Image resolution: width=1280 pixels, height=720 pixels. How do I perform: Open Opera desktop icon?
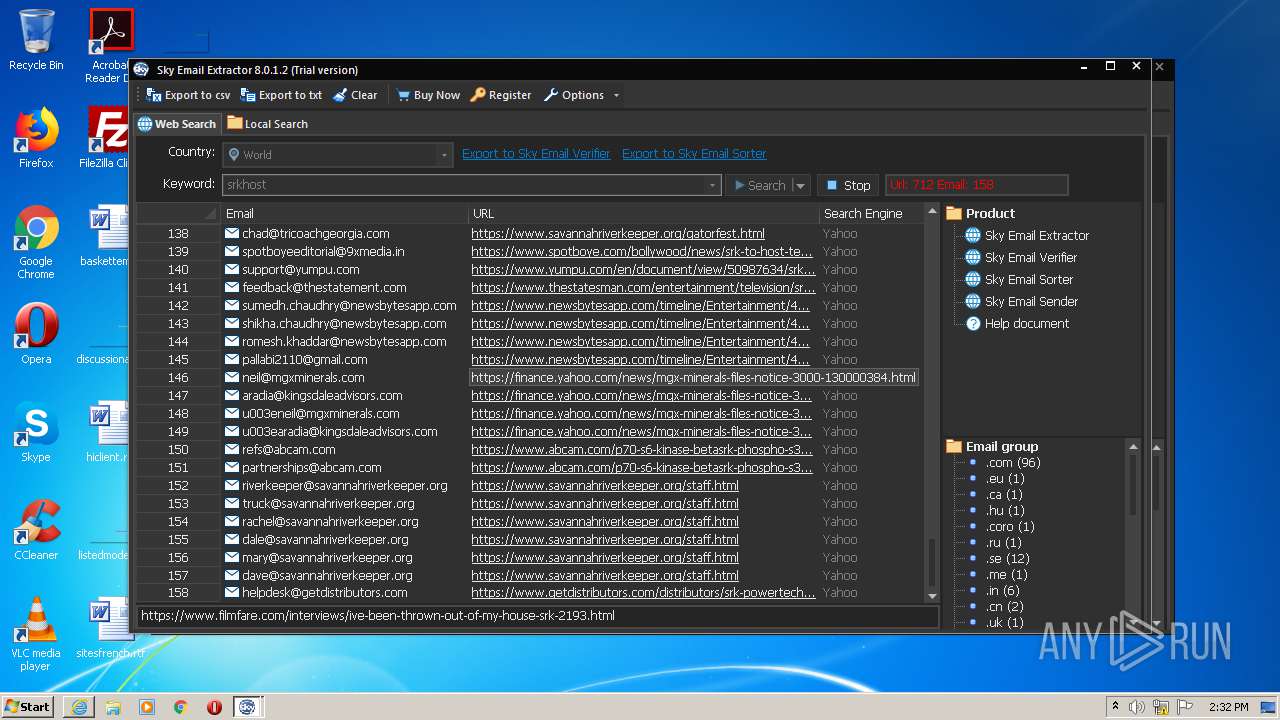tap(36, 334)
